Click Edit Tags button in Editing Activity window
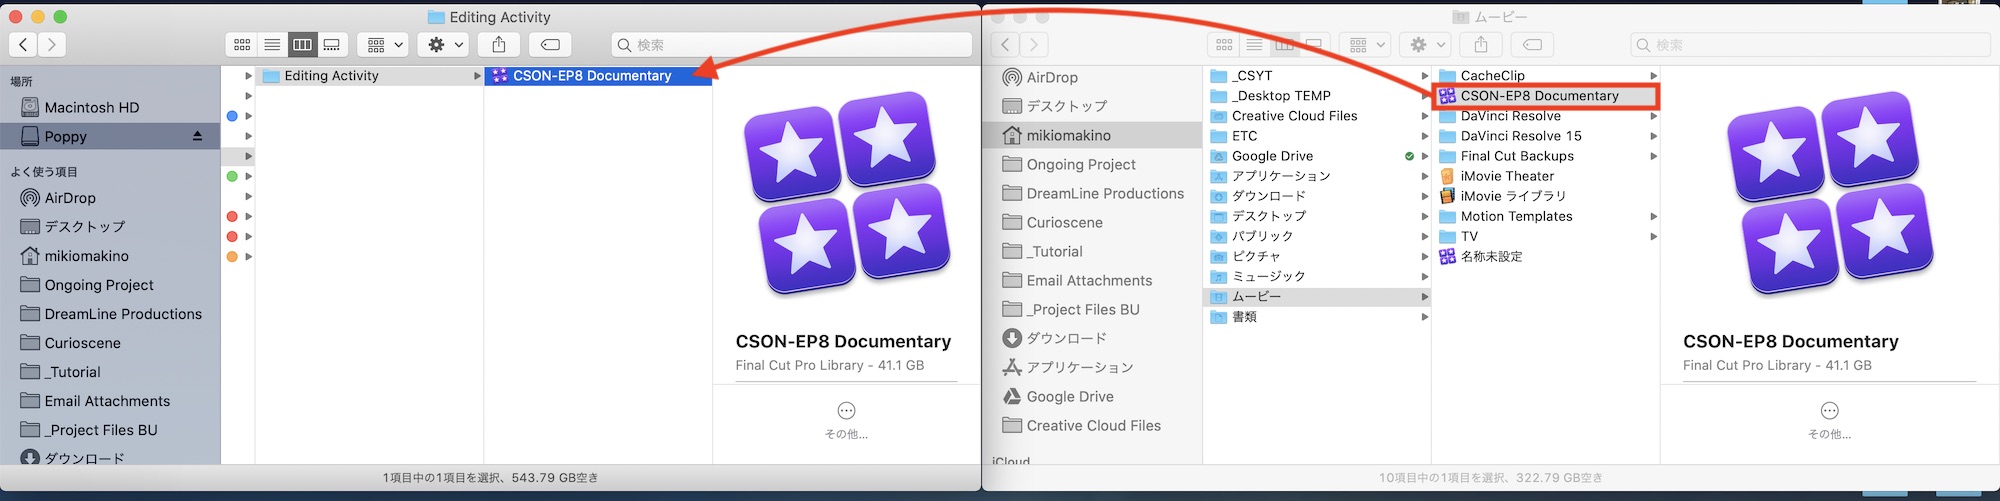This screenshot has height=501, width=2000. point(550,44)
